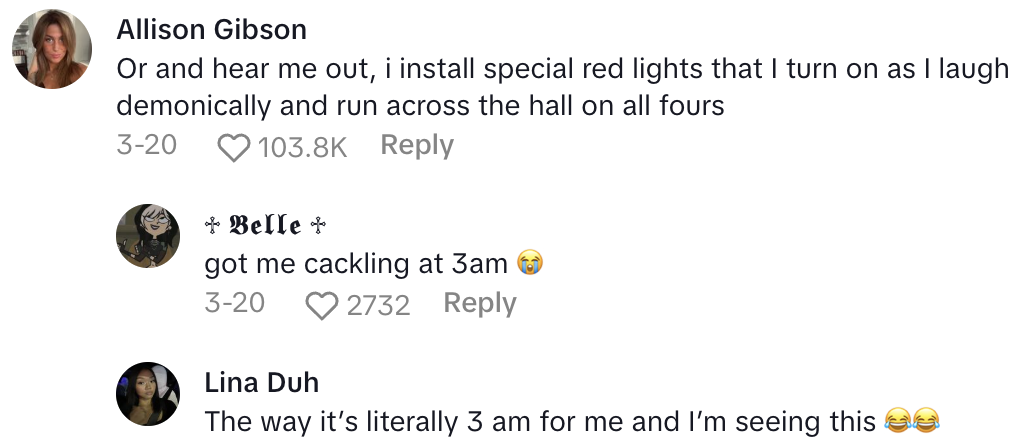Click the 2732 like count
The image size is (1026, 448).
[378, 306]
